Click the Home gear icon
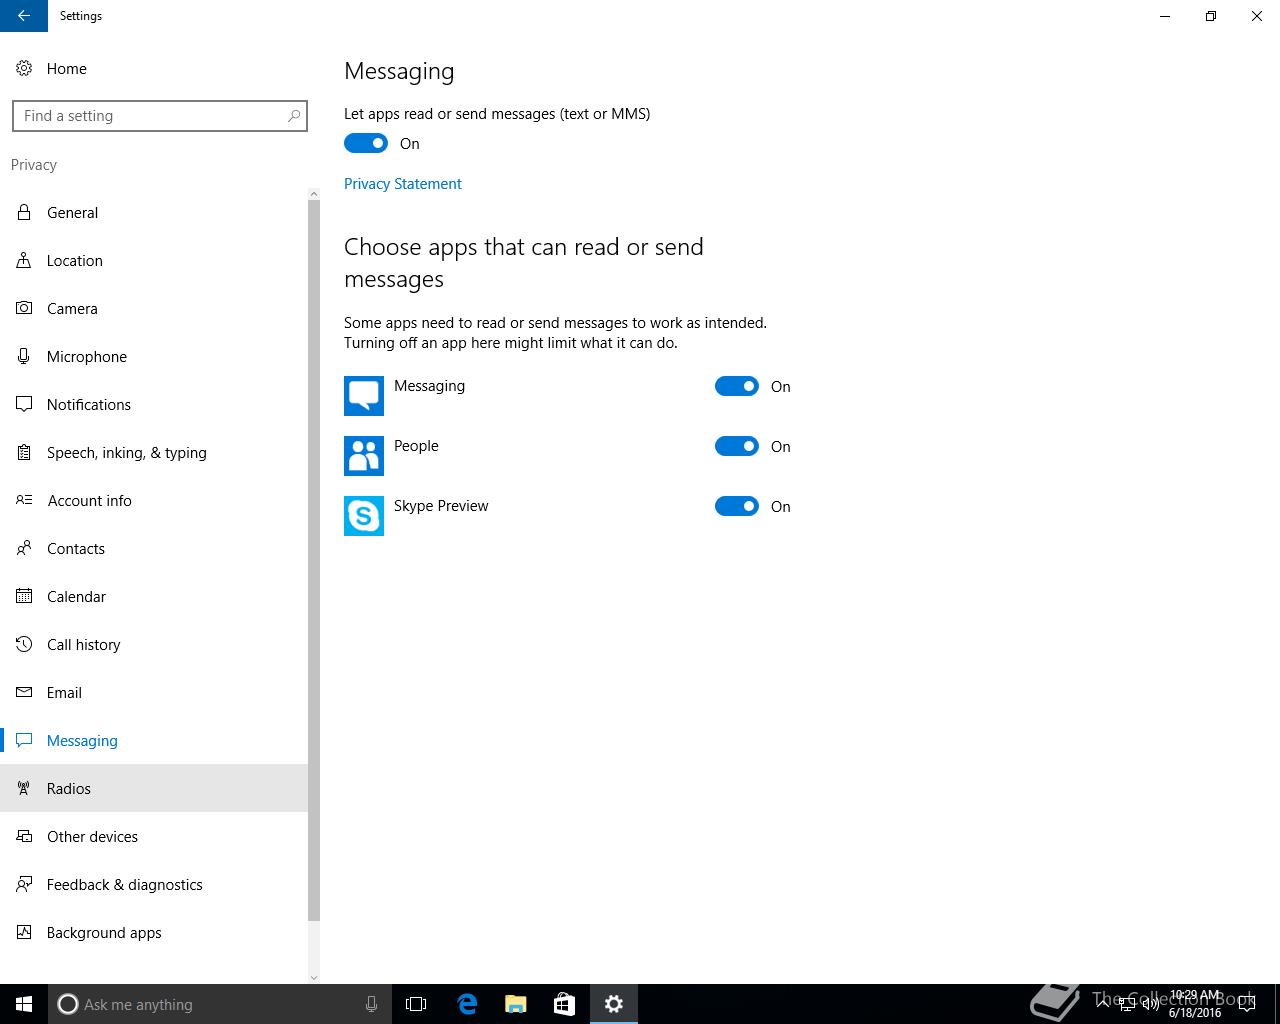Image resolution: width=1280 pixels, height=1024 pixels. (x=24, y=69)
